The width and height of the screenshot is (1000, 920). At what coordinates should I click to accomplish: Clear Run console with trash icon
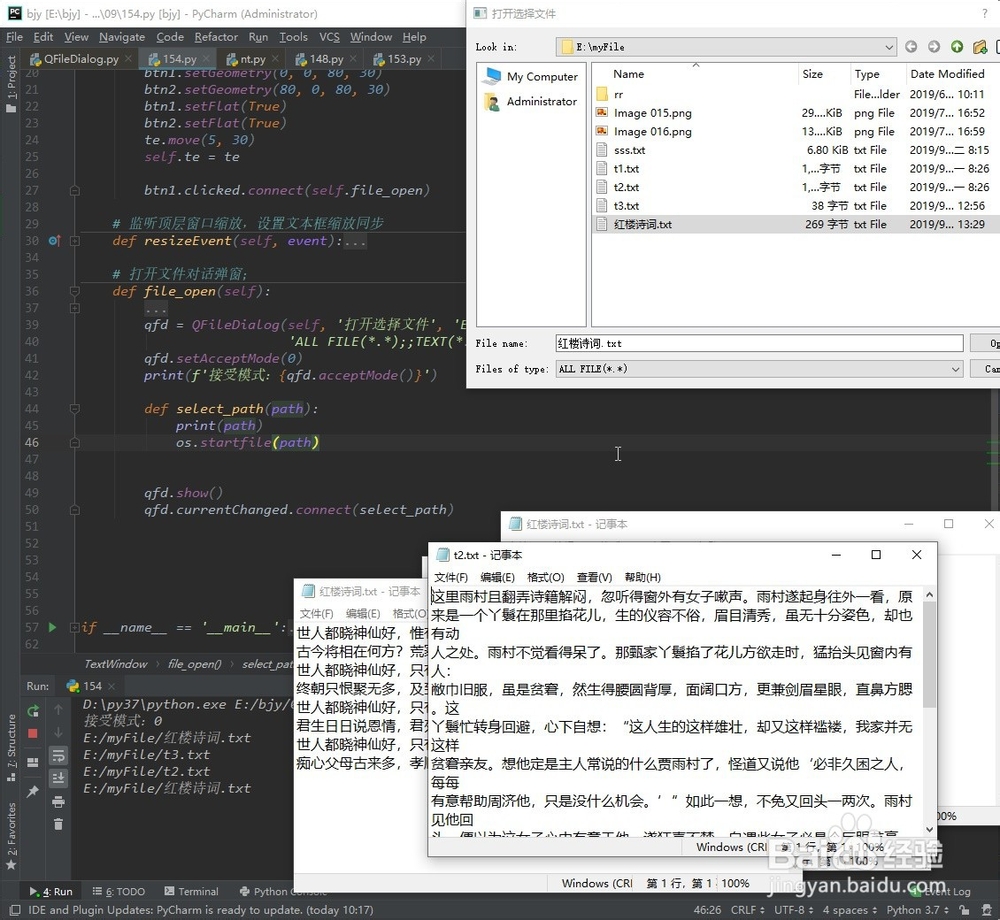58,824
